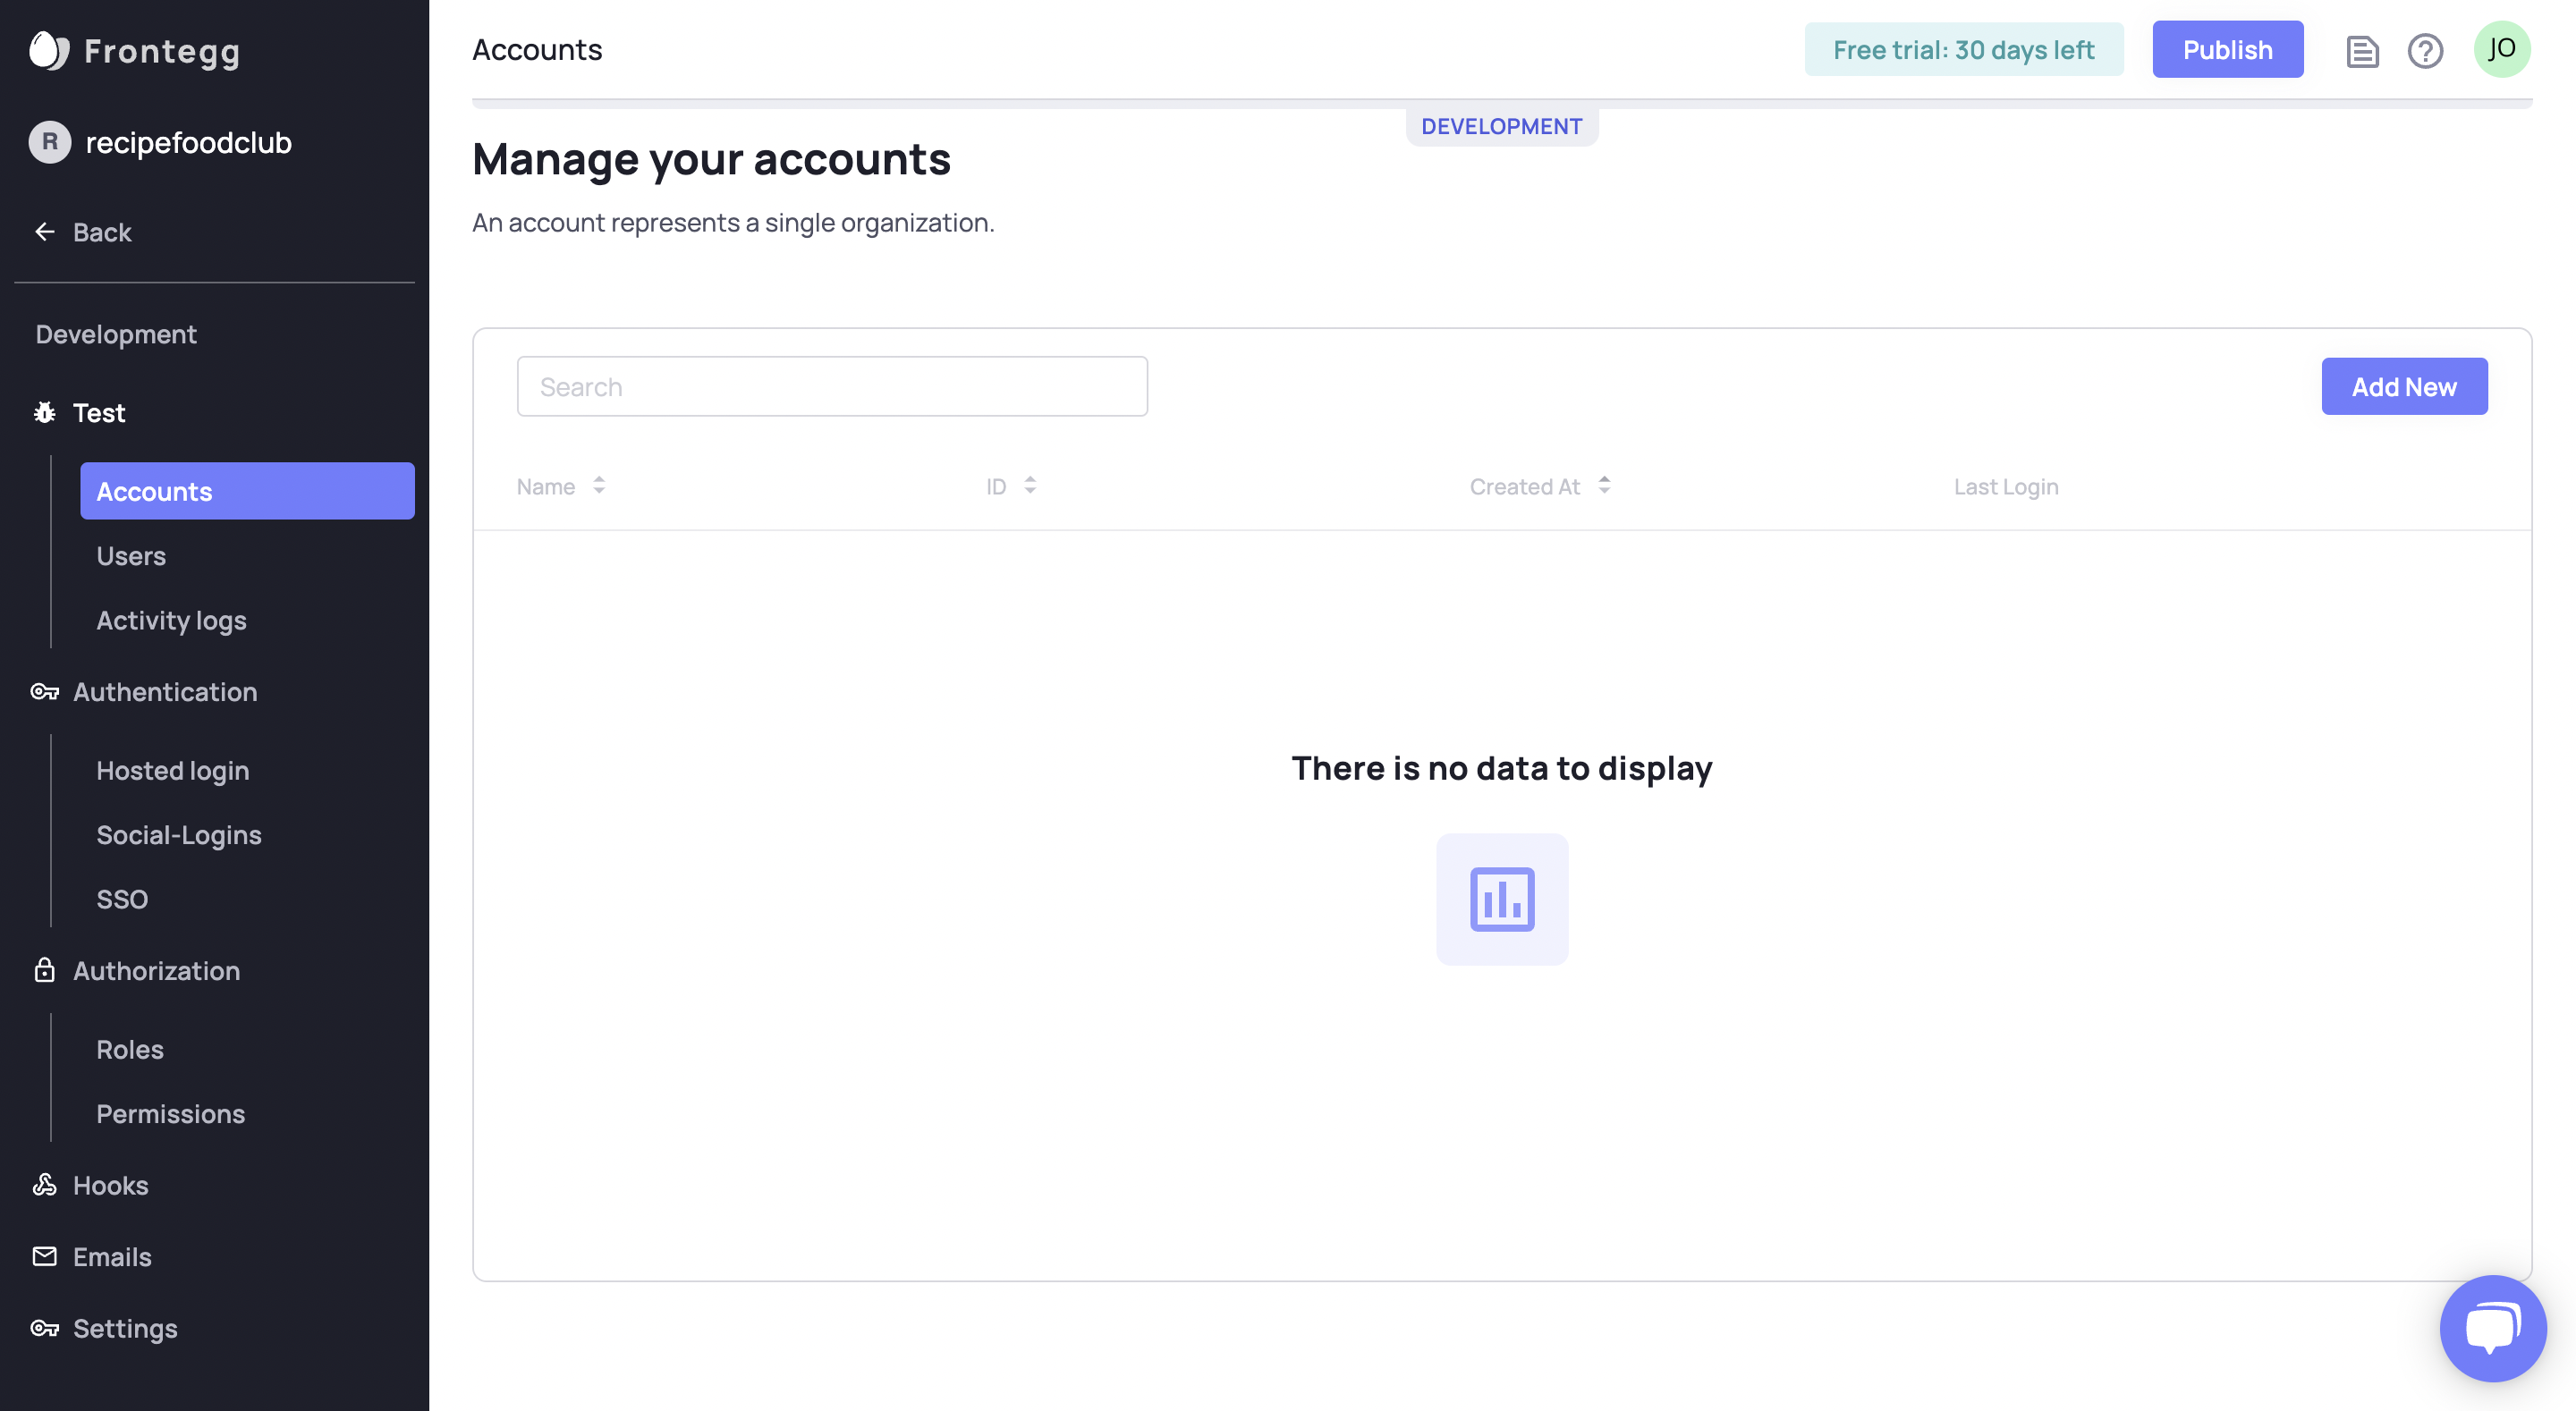Screen dimensions: 2576x1411
Task: Sort table by ID column
Action: pos(1030,486)
